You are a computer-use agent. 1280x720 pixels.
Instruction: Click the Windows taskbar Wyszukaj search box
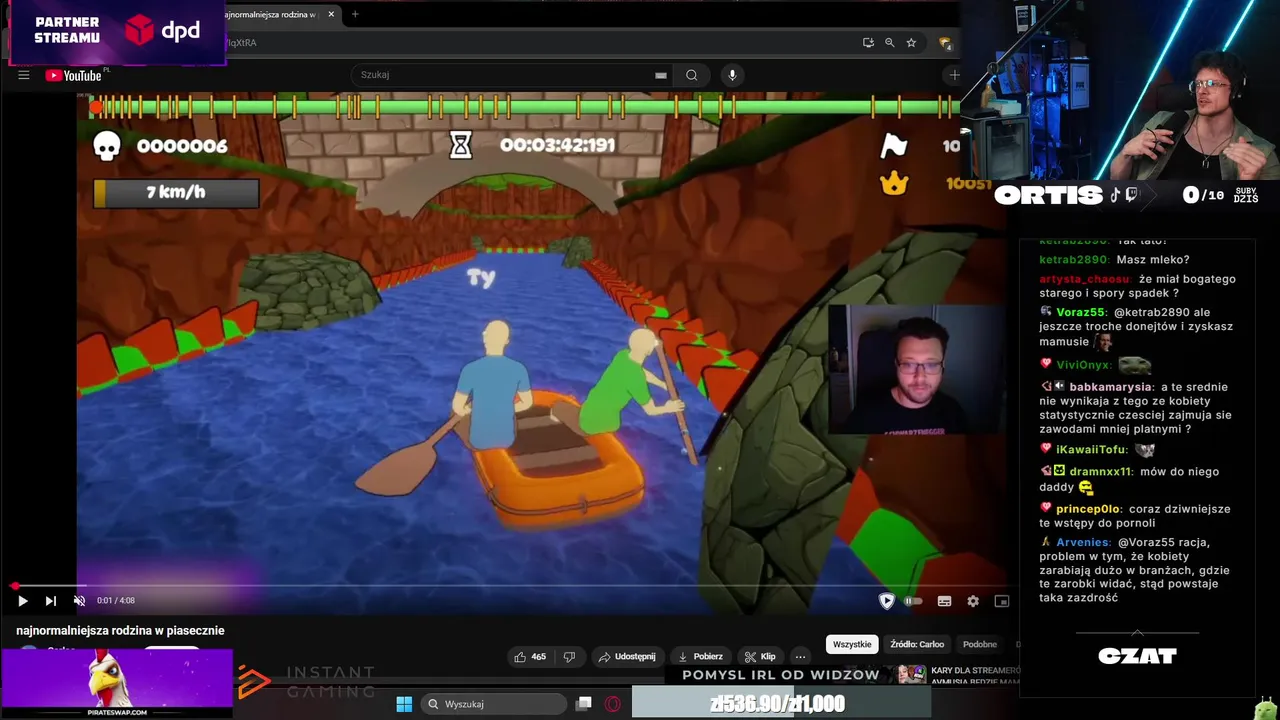tap(494, 704)
